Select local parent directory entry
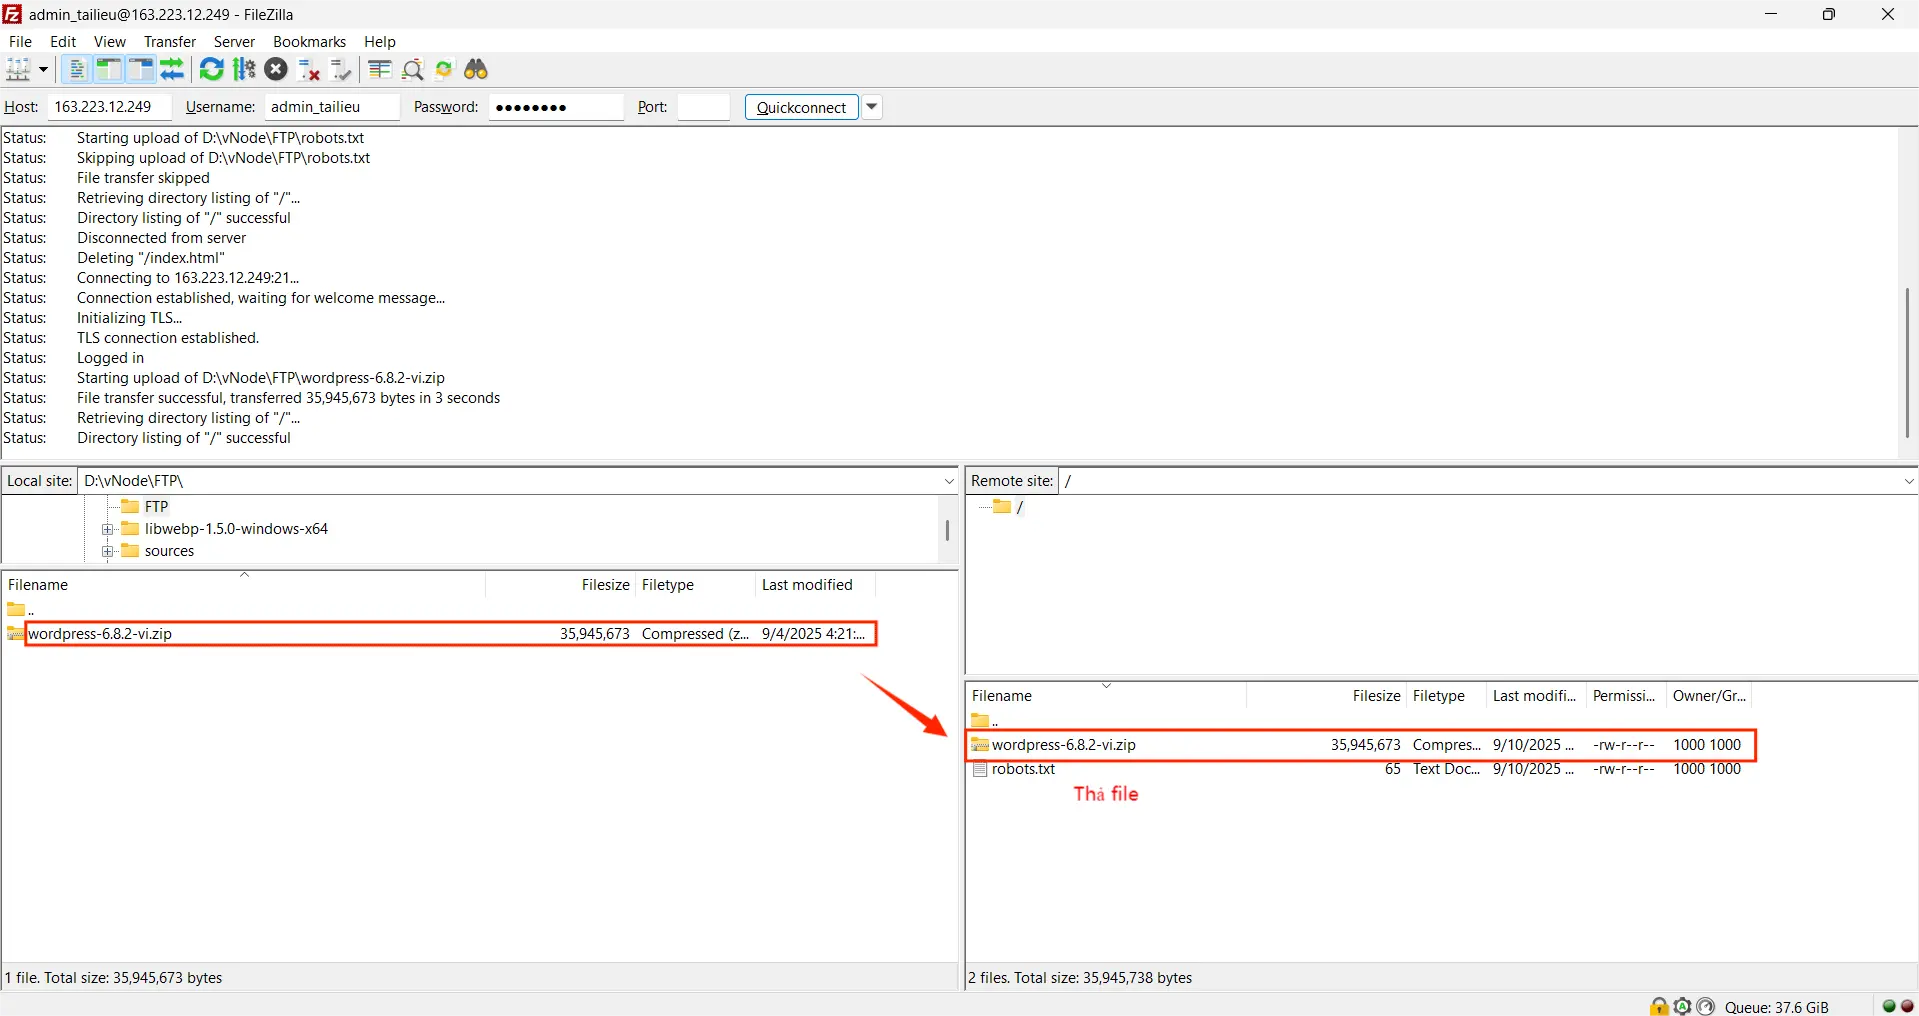This screenshot has width=1919, height=1016. 20,610
